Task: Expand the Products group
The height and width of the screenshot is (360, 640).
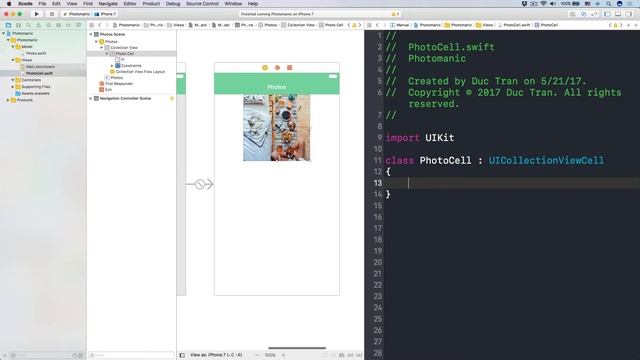Action: pyautogui.click(x=8, y=100)
